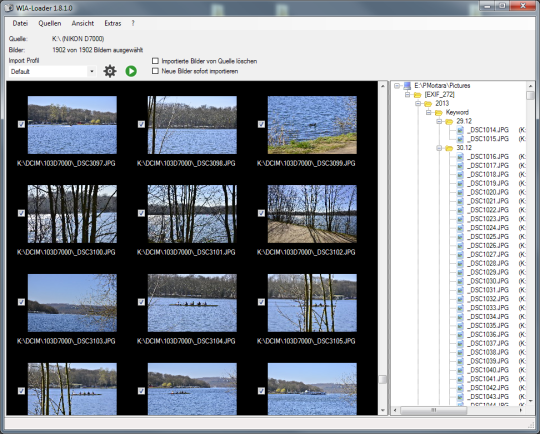Viewport: 540px width, 434px height.
Task: Uncheck the checkbox for _DSC3097.JPG thumbnail
Action: 21,124
